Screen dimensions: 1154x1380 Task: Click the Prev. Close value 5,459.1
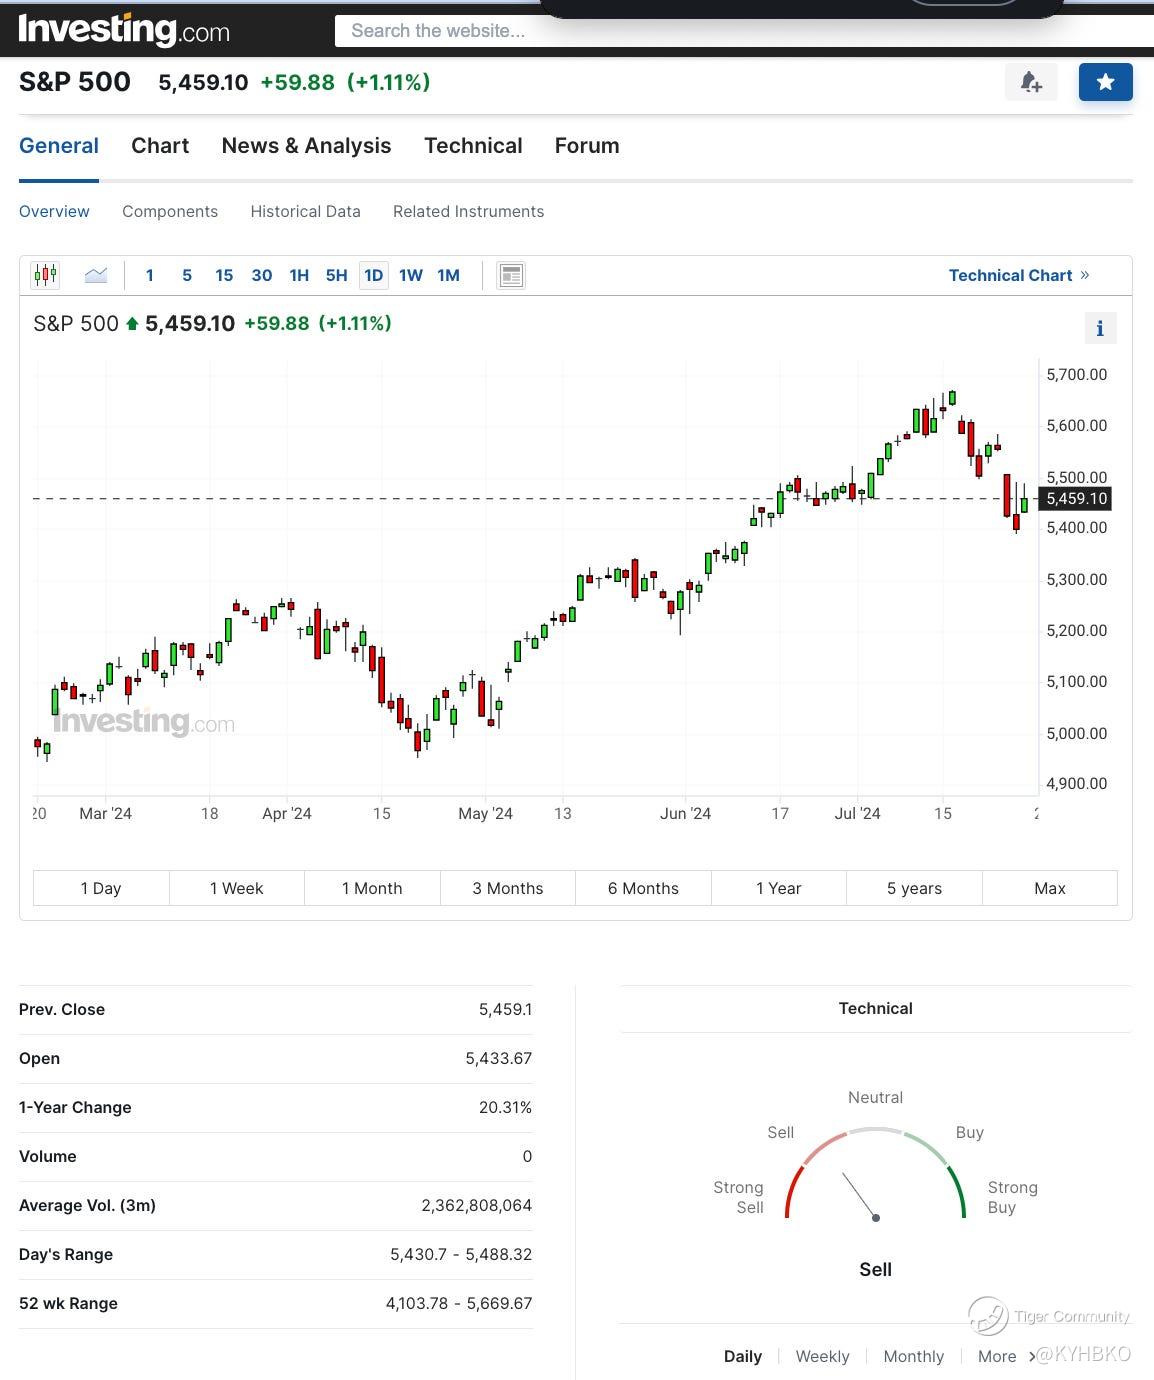pos(505,1009)
